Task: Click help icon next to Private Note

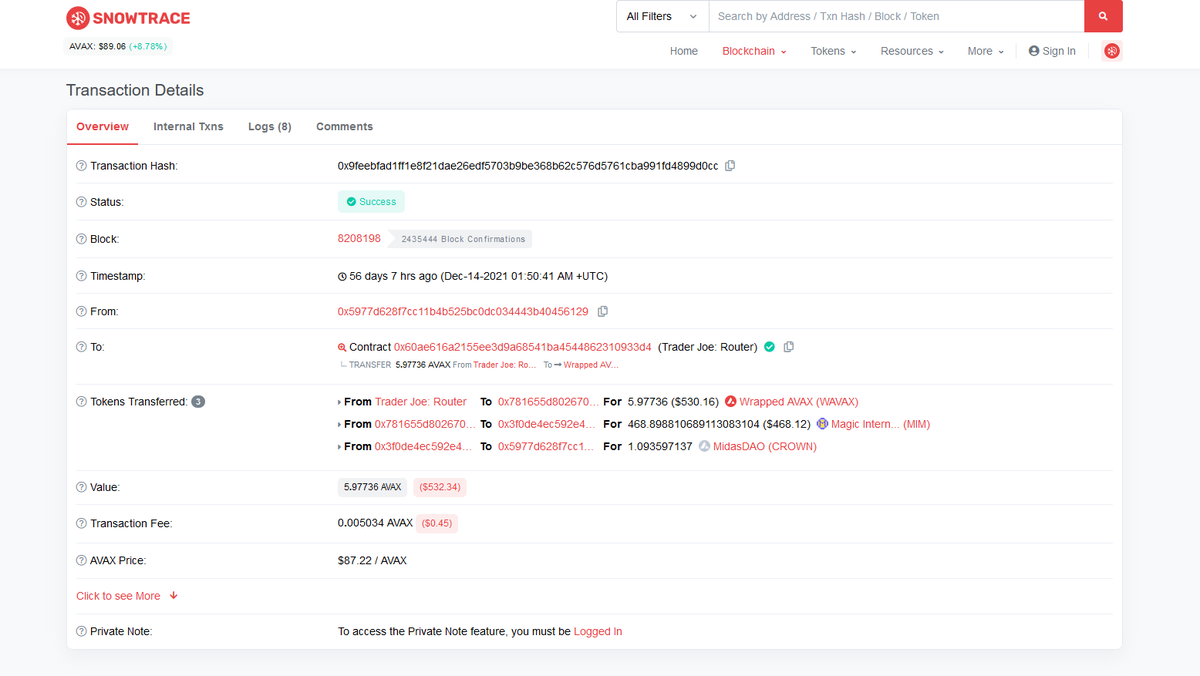Action: [x=81, y=632]
